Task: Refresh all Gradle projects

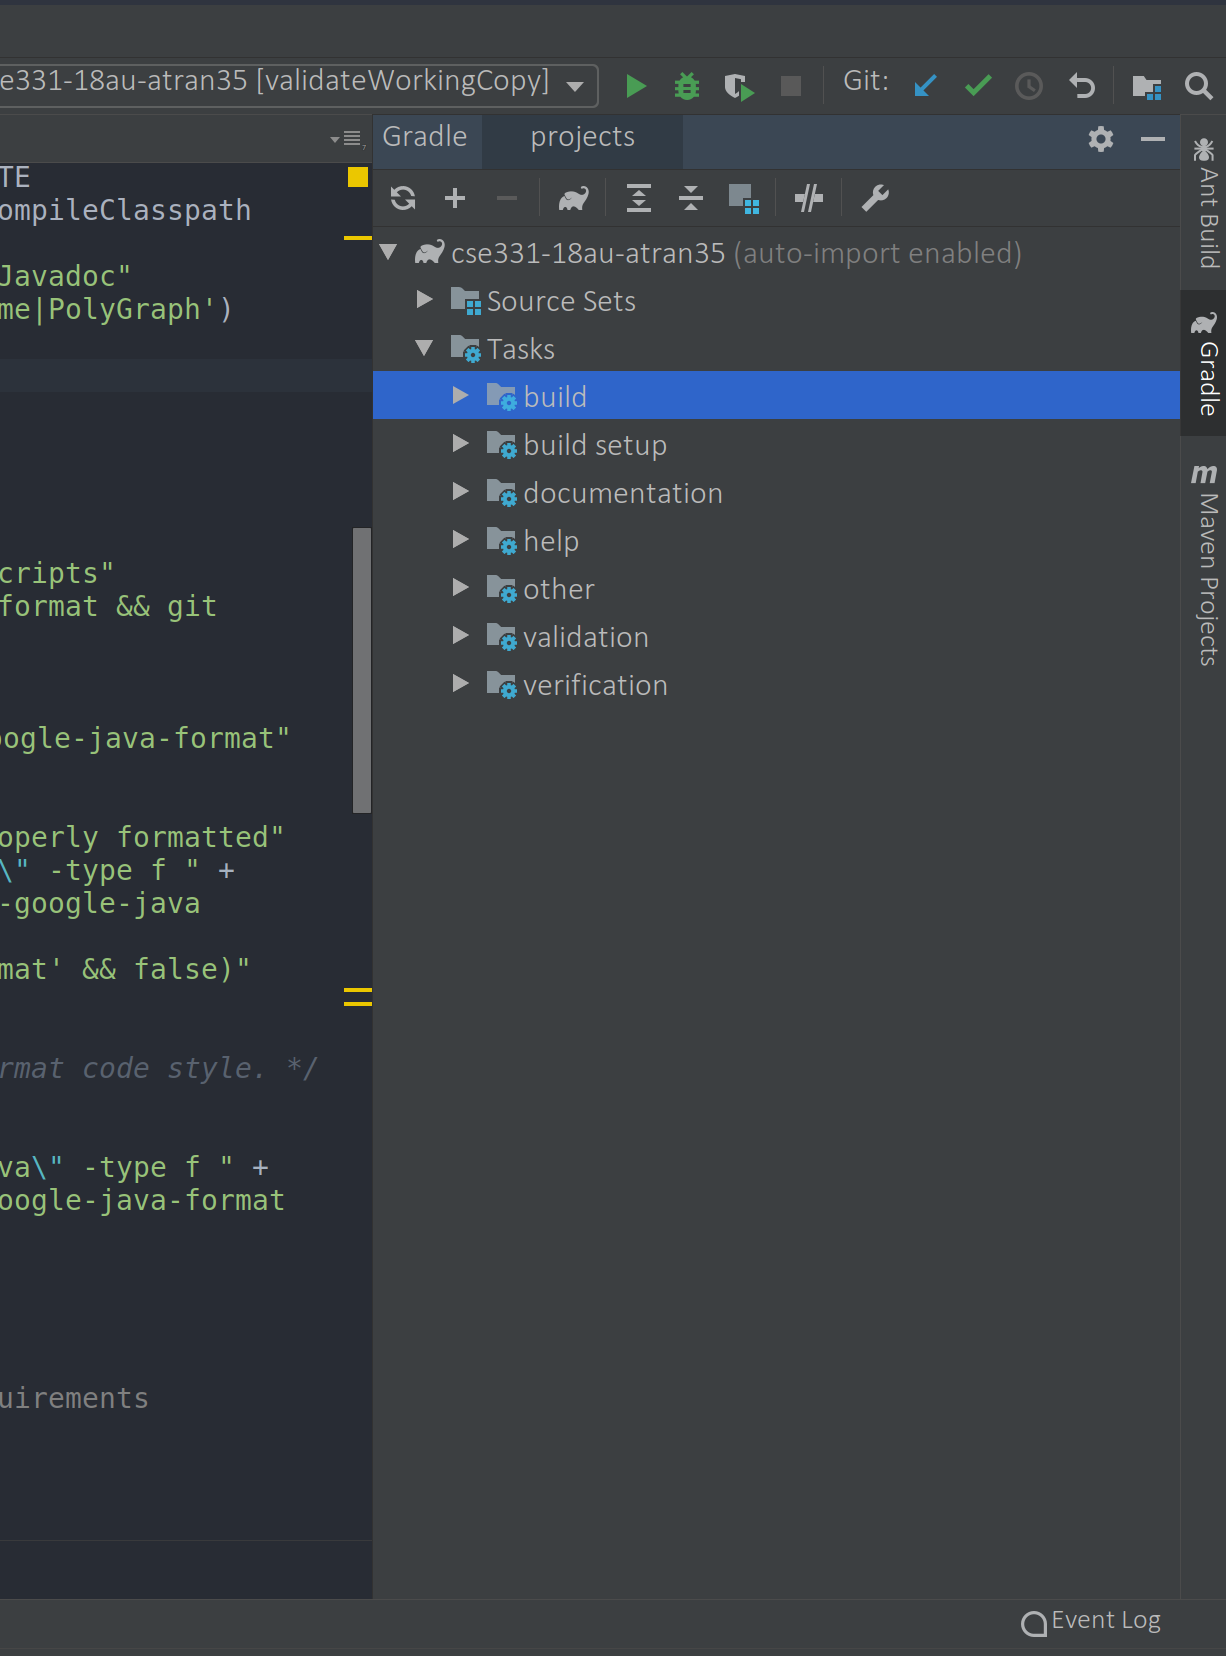Action: [x=403, y=198]
